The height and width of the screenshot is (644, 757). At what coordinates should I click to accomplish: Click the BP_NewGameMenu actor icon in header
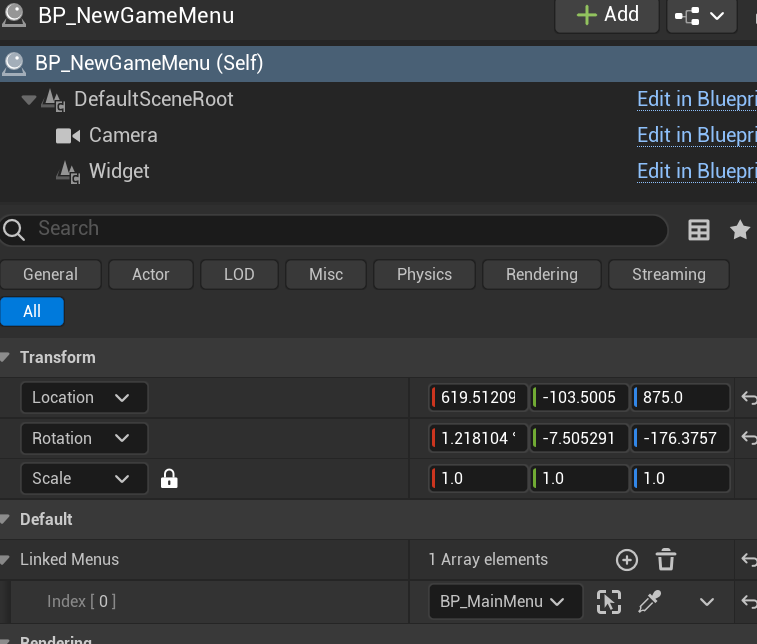(14, 15)
